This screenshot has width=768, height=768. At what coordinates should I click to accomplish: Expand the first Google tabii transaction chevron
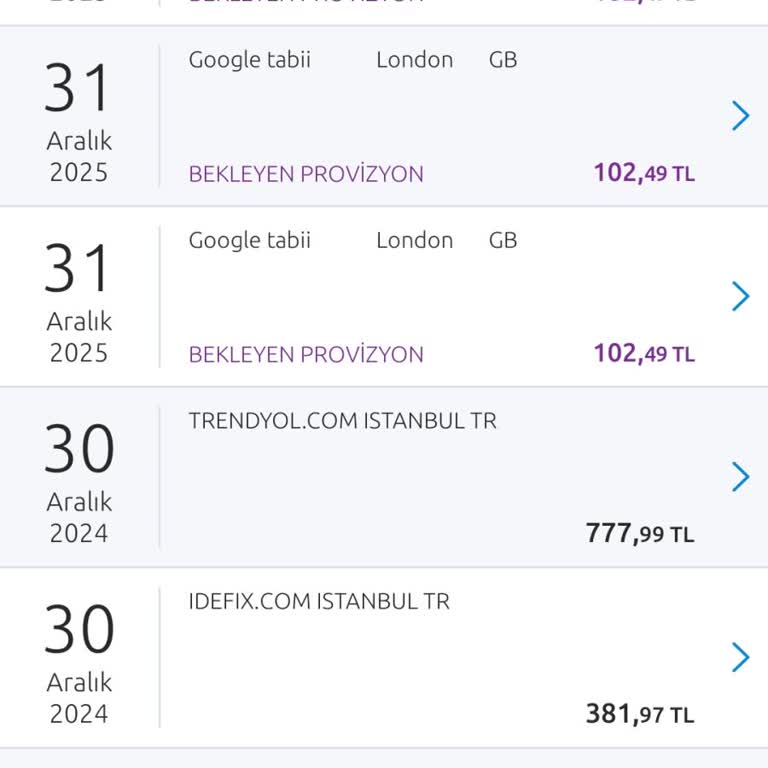(740, 116)
